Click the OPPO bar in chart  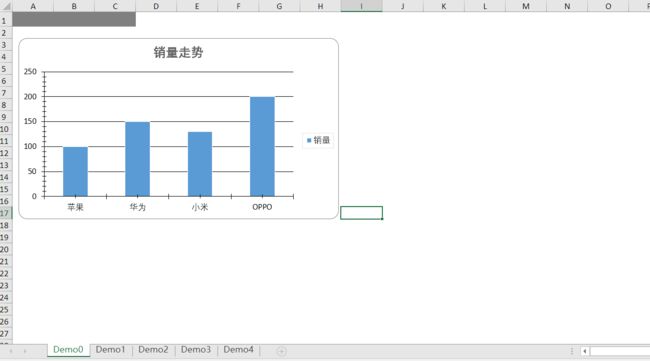262,146
